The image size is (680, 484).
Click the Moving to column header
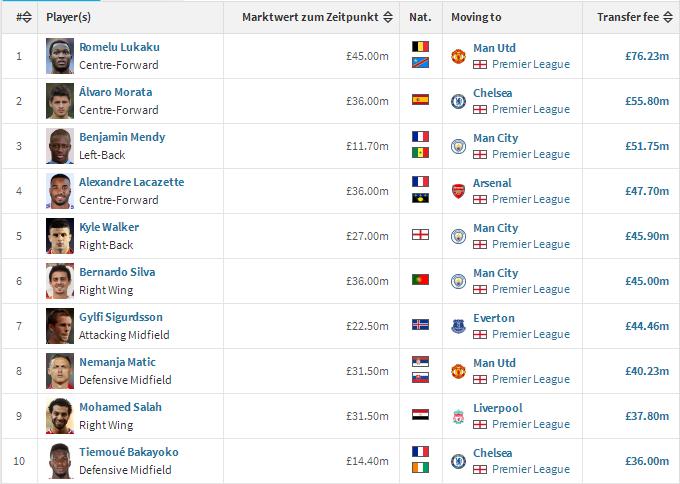click(476, 17)
